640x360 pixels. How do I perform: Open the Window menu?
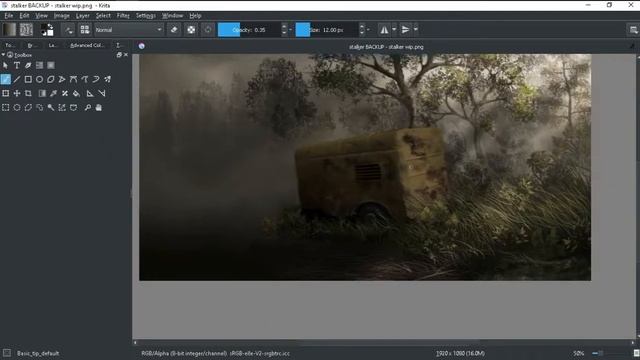pyautogui.click(x=173, y=16)
